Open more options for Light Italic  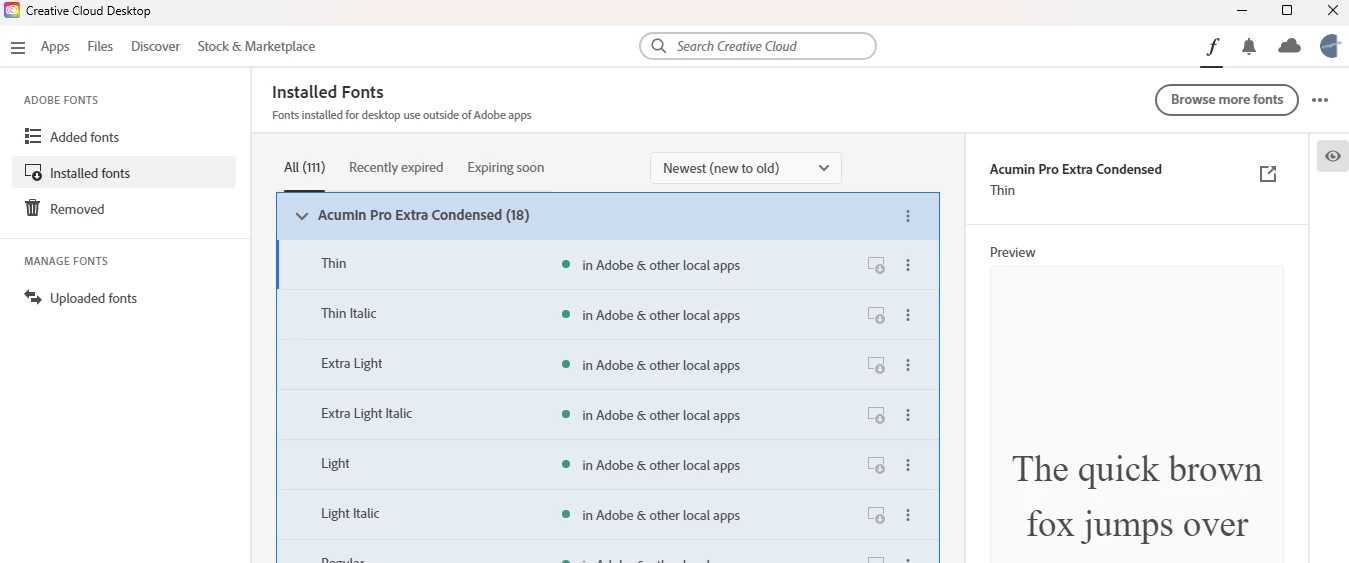[x=908, y=515]
